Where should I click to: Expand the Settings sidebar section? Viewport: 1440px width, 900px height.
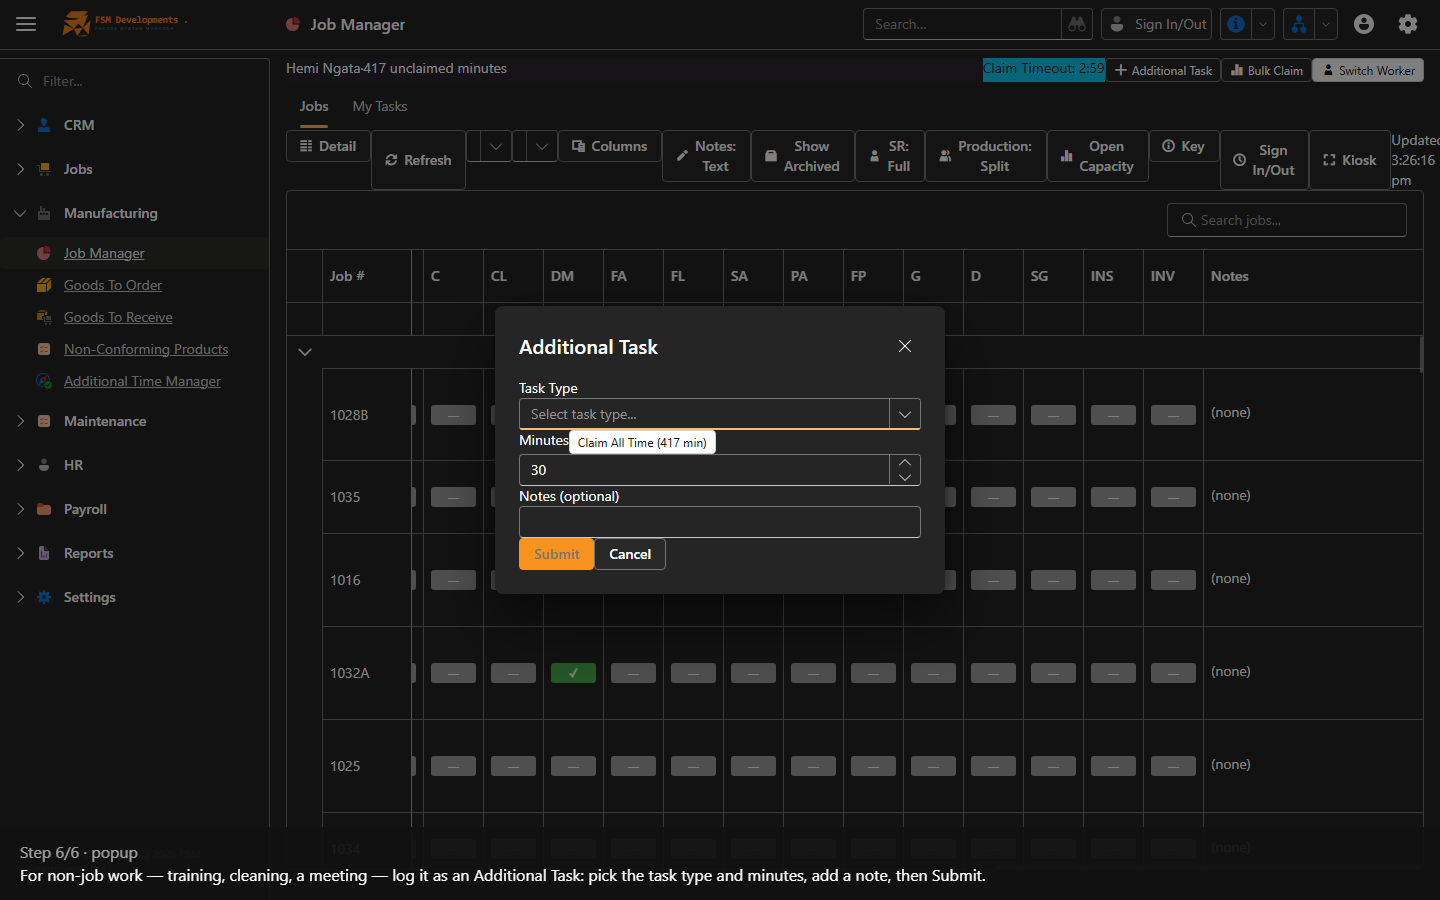(21, 597)
